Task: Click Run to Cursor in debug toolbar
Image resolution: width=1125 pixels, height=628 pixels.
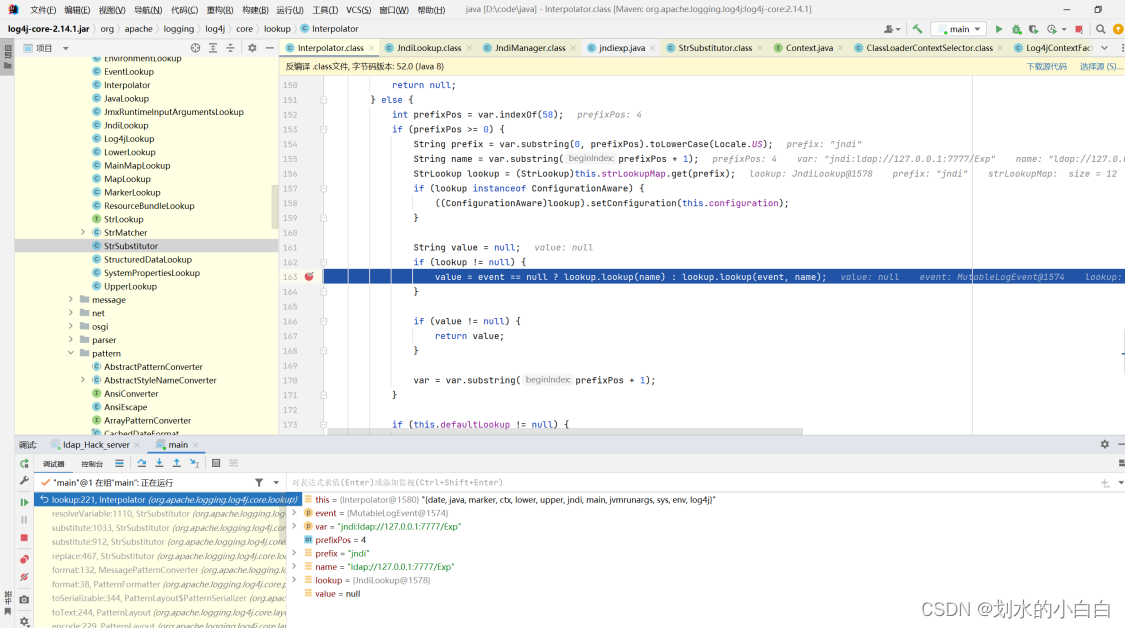Action: (194, 464)
